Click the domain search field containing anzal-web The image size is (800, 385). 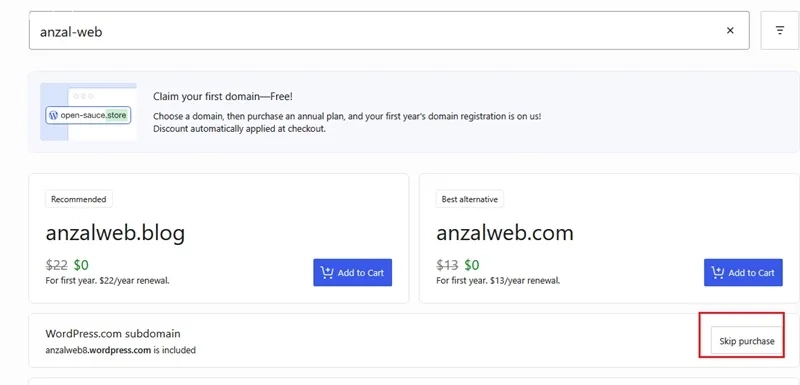pyautogui.click(x=389, y=31)
